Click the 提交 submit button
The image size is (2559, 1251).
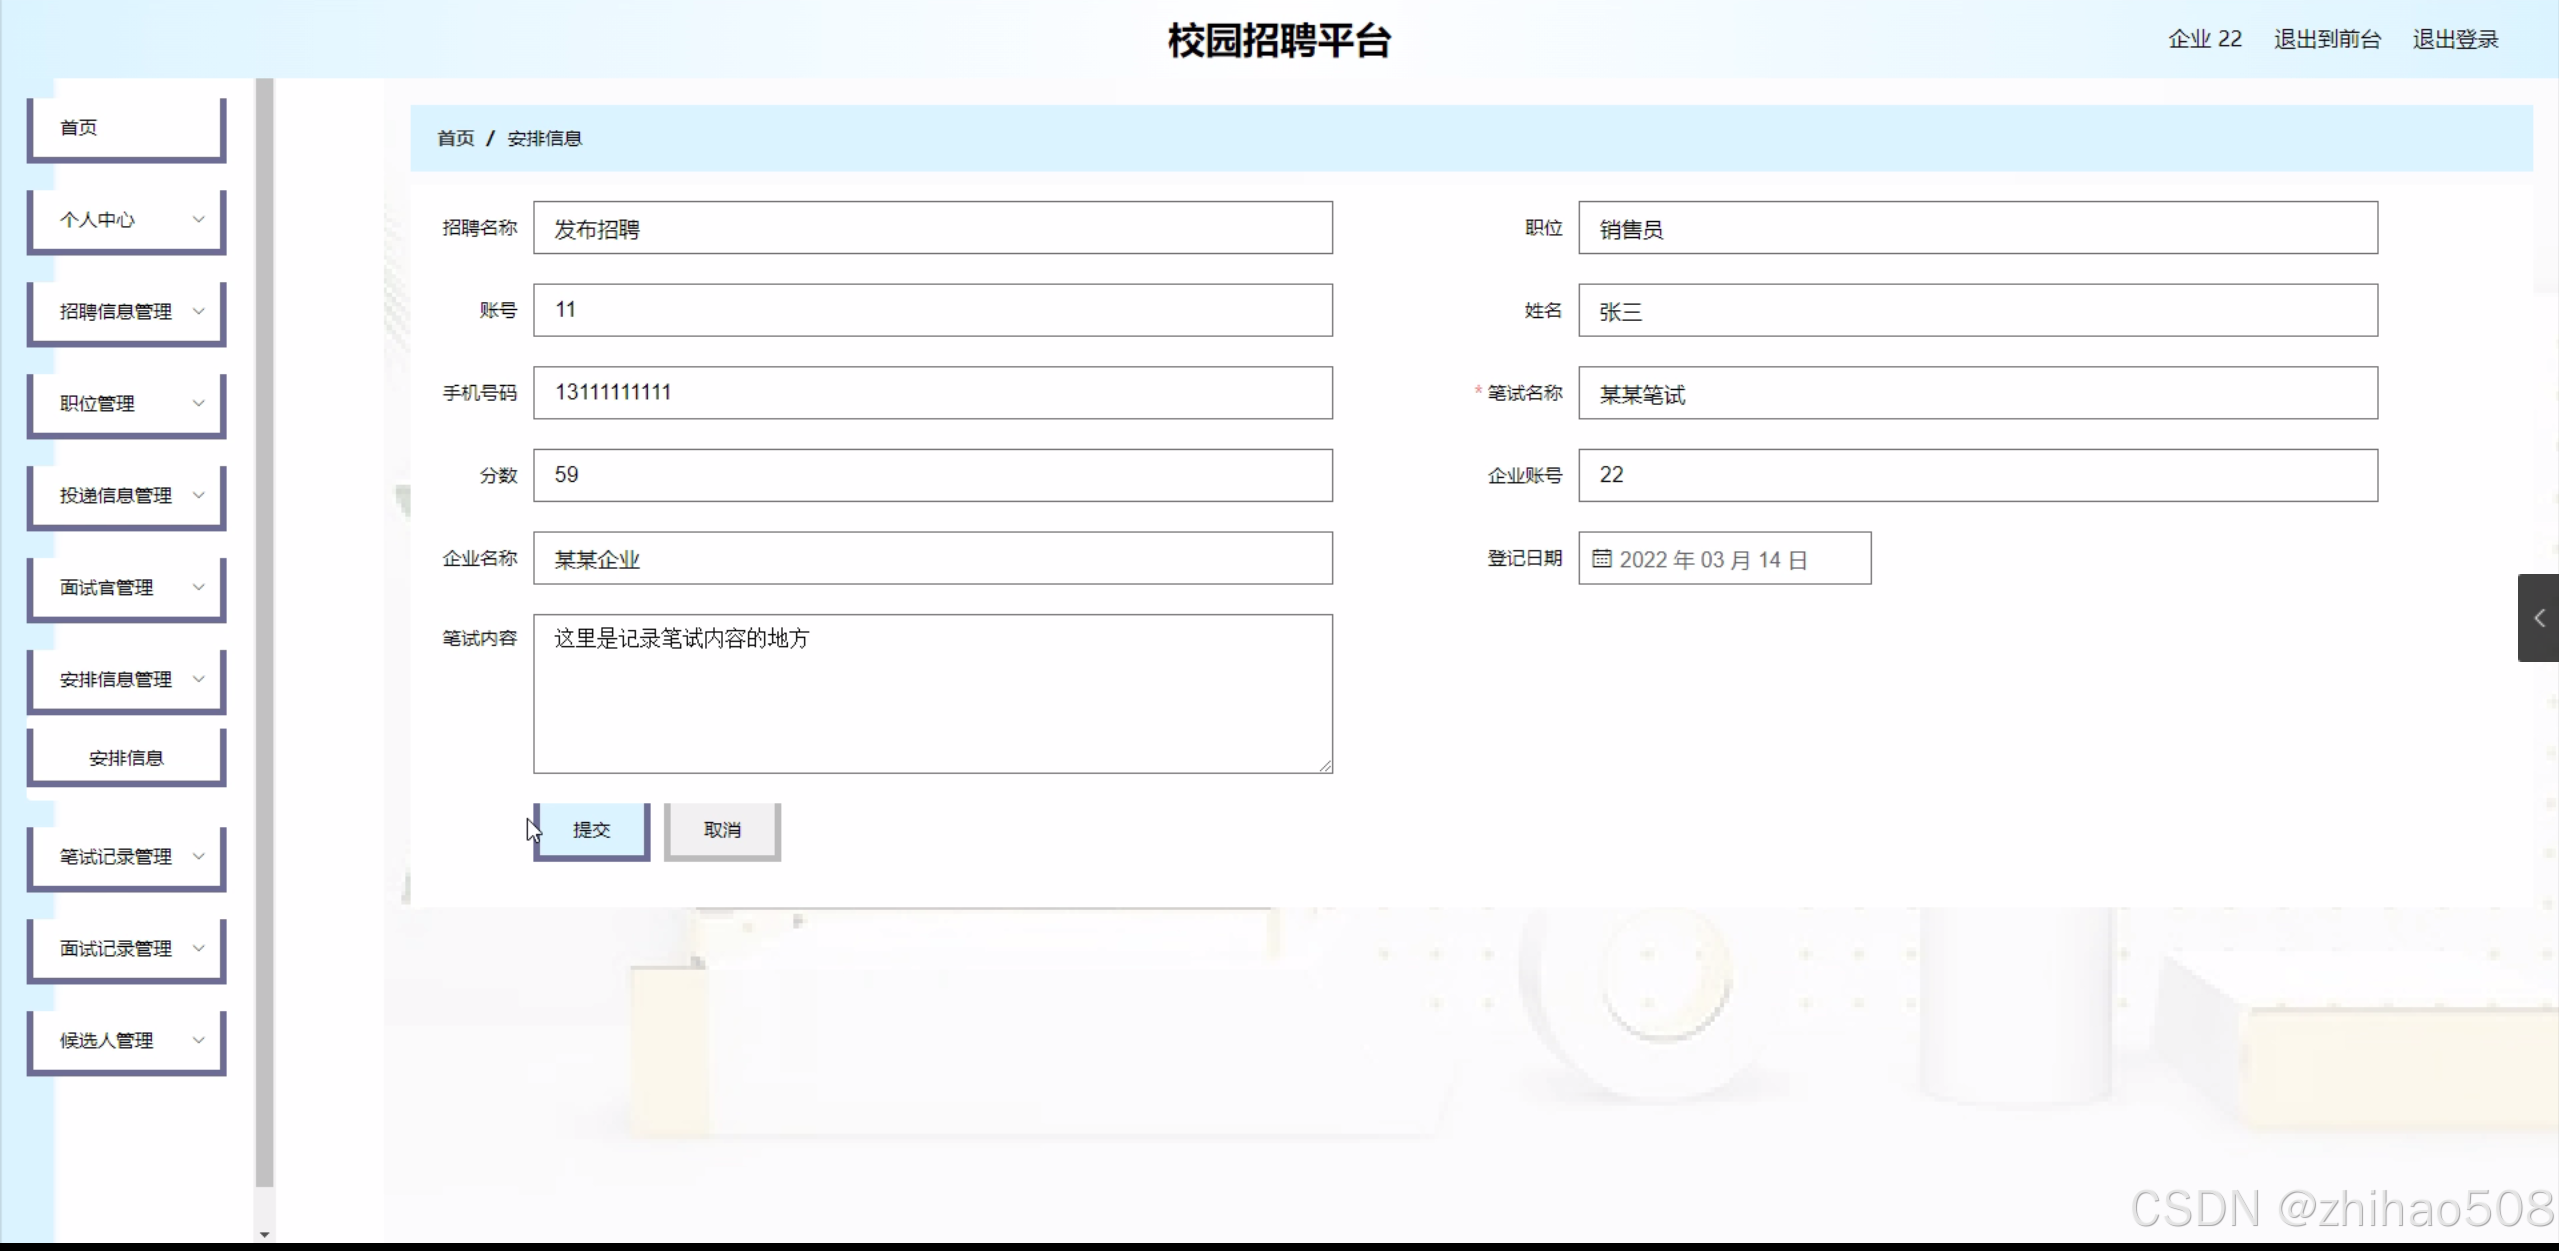click(x=591, y=830)
